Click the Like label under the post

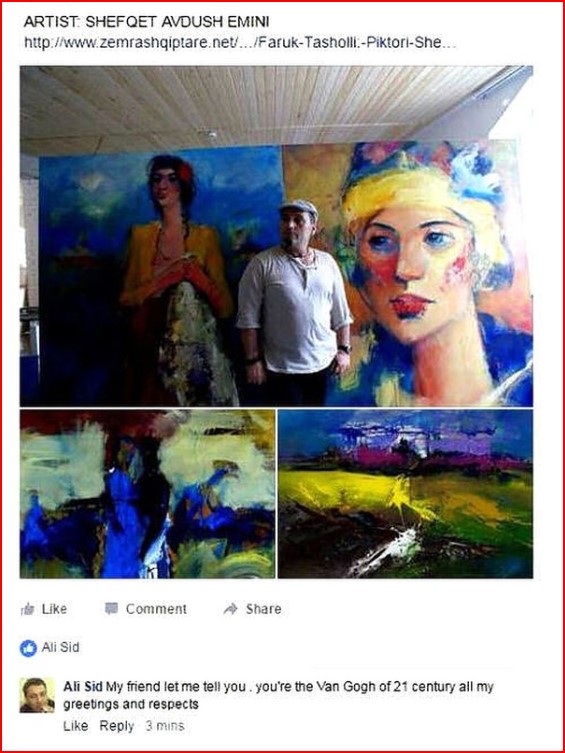point(54,609)
